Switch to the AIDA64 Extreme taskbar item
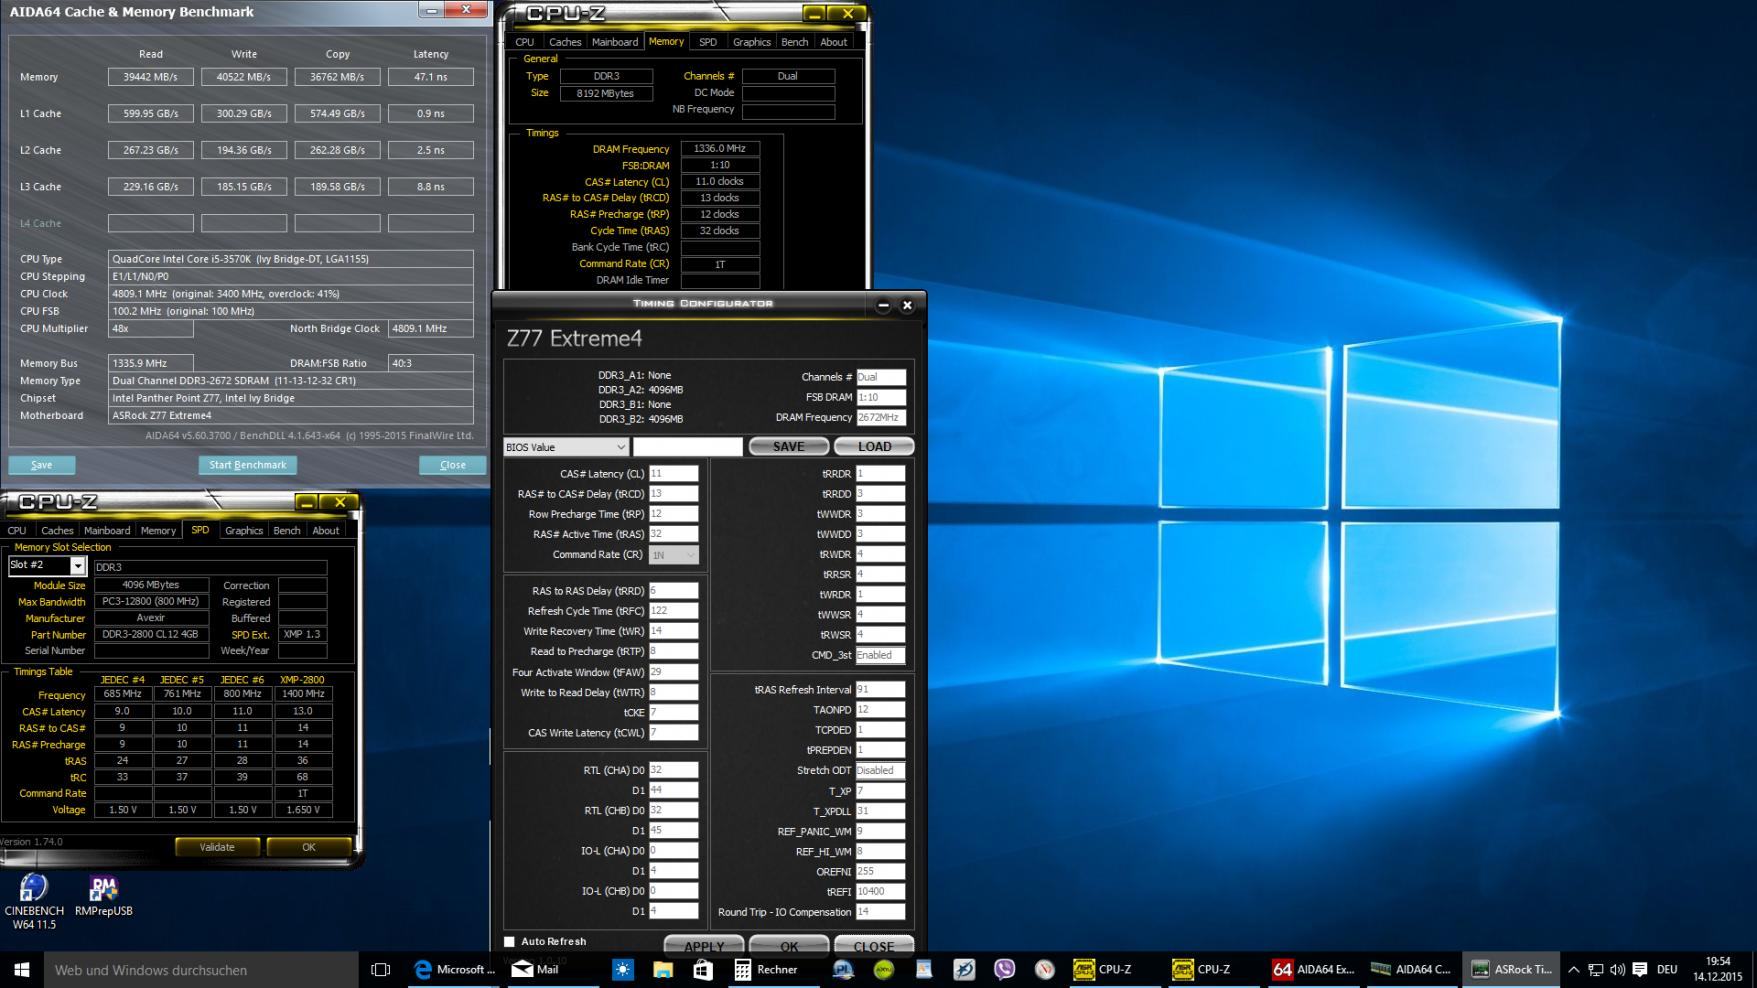Screen dimensions: 1757x988 click(x=1313, y=969)
